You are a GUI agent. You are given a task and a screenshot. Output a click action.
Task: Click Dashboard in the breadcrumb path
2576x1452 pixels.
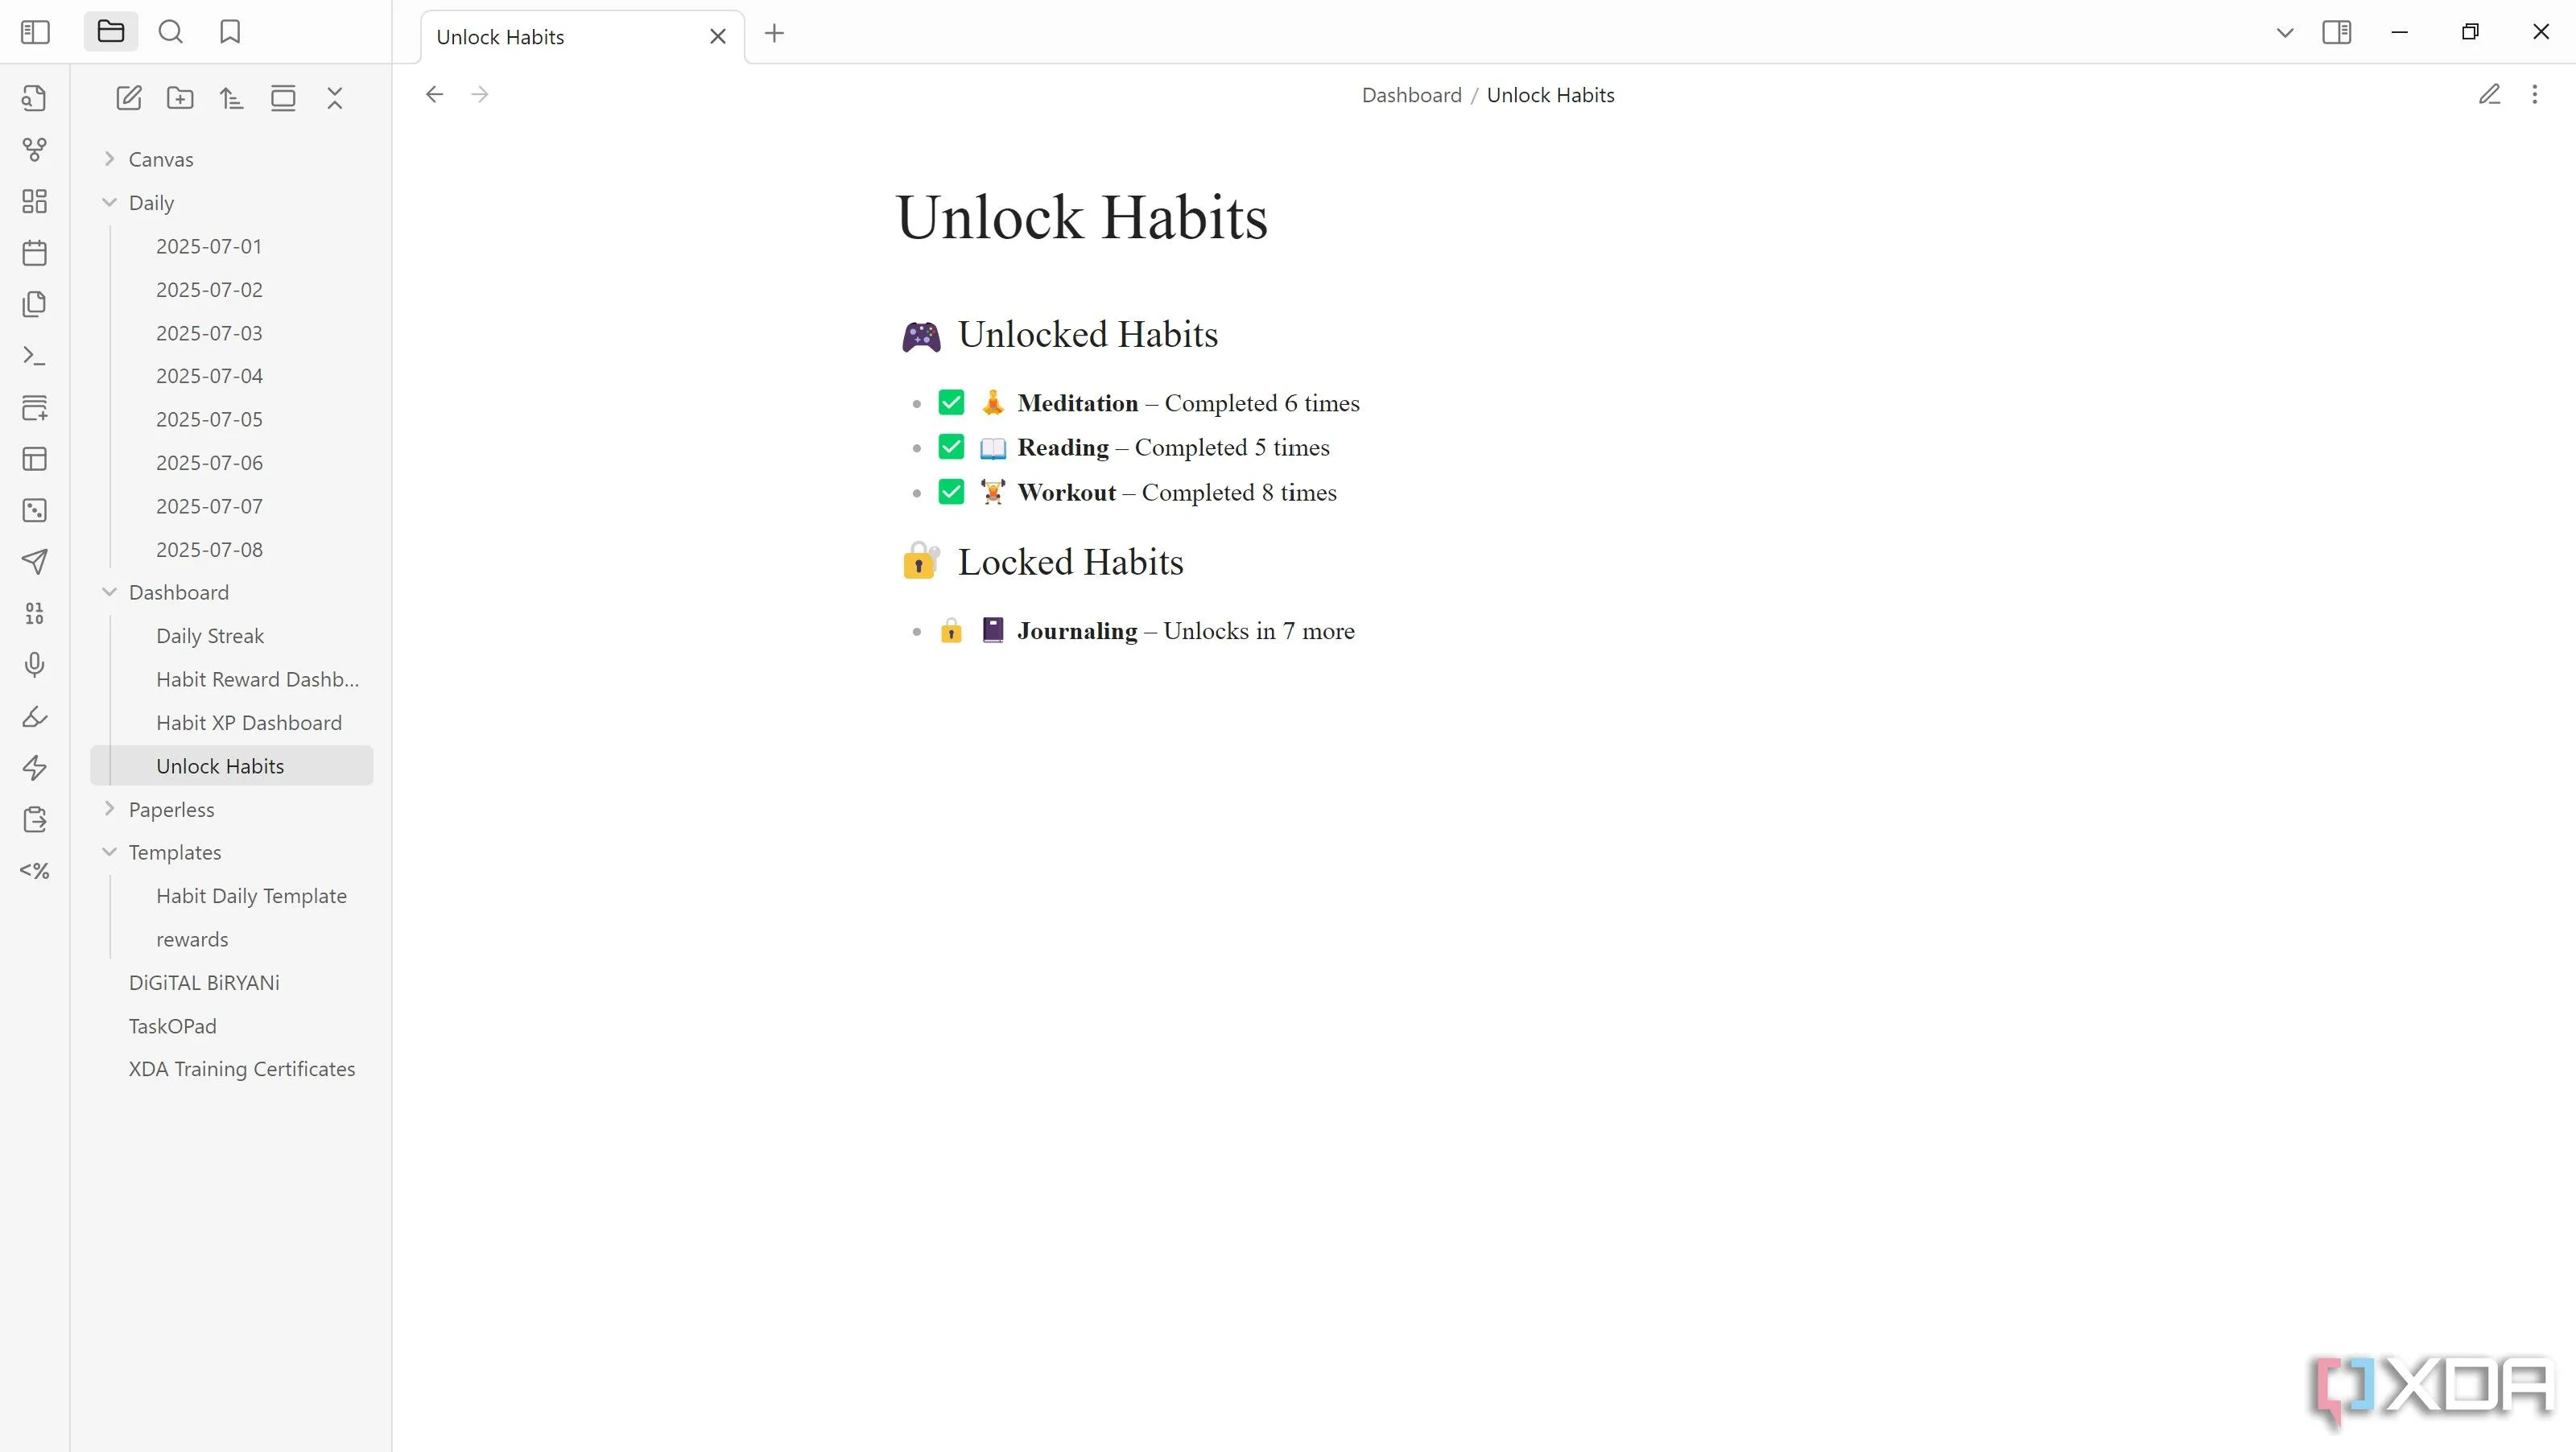1411,95
